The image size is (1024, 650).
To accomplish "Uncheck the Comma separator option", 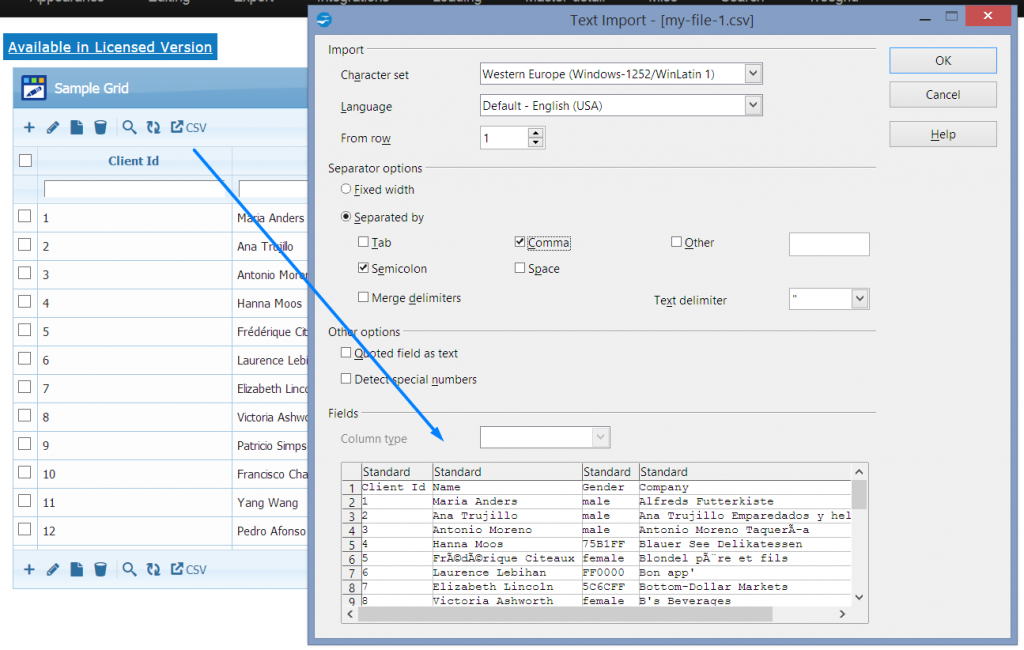I will pyautogui.click(x=519, y=242).
